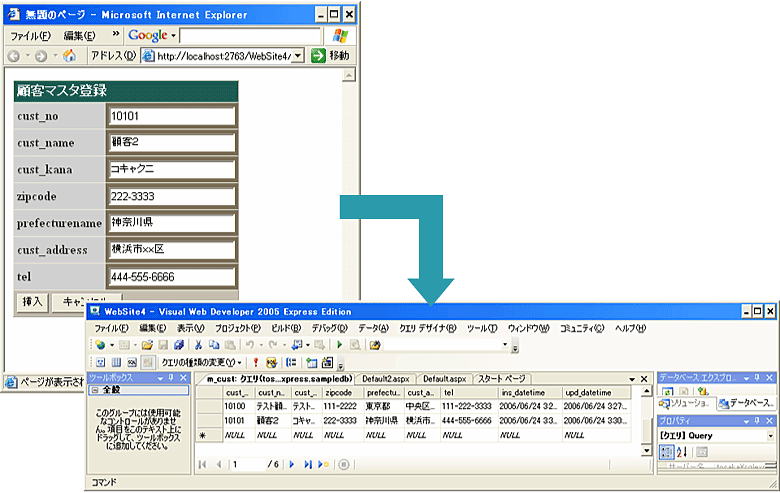Click the cust_name text field
780x493 pixels.
tap(172, 142)
